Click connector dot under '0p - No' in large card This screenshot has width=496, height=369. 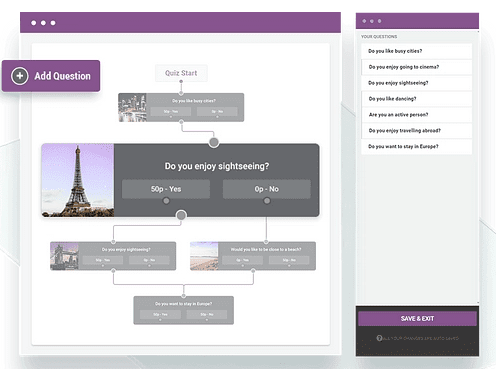click(267, 201)
